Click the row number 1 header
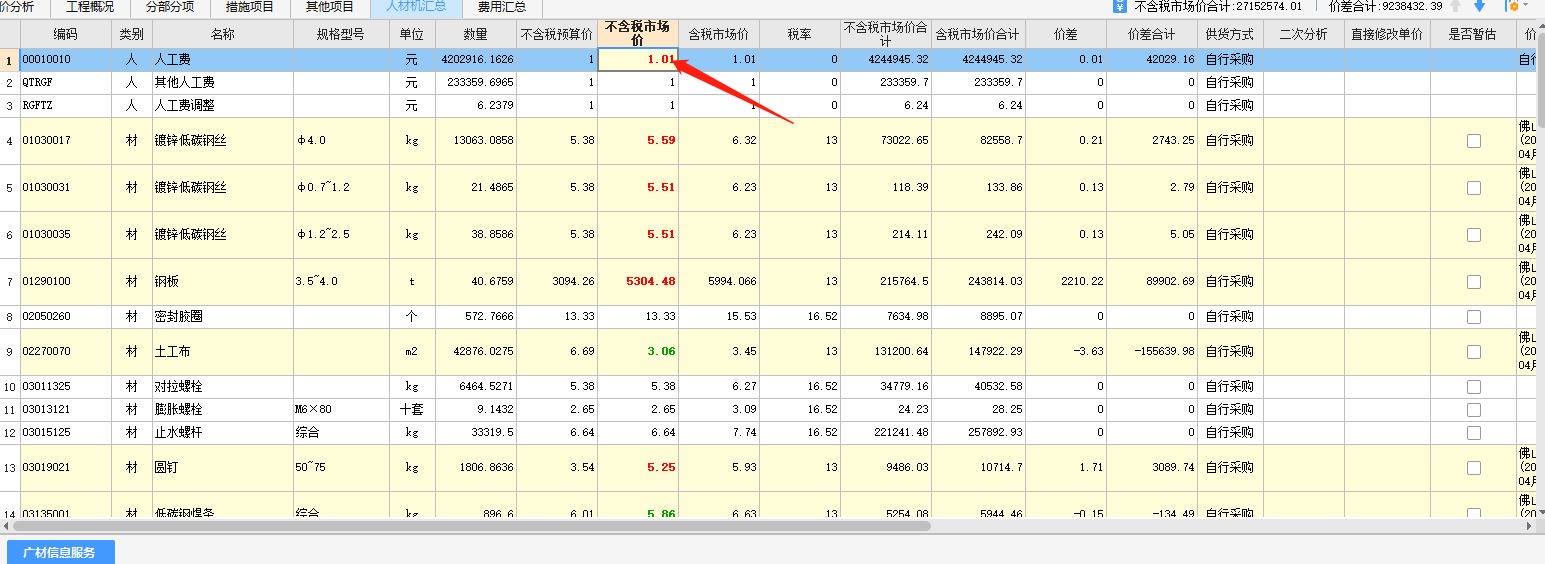Viewport: 1545px width, 564px height. tap(10, 59)
